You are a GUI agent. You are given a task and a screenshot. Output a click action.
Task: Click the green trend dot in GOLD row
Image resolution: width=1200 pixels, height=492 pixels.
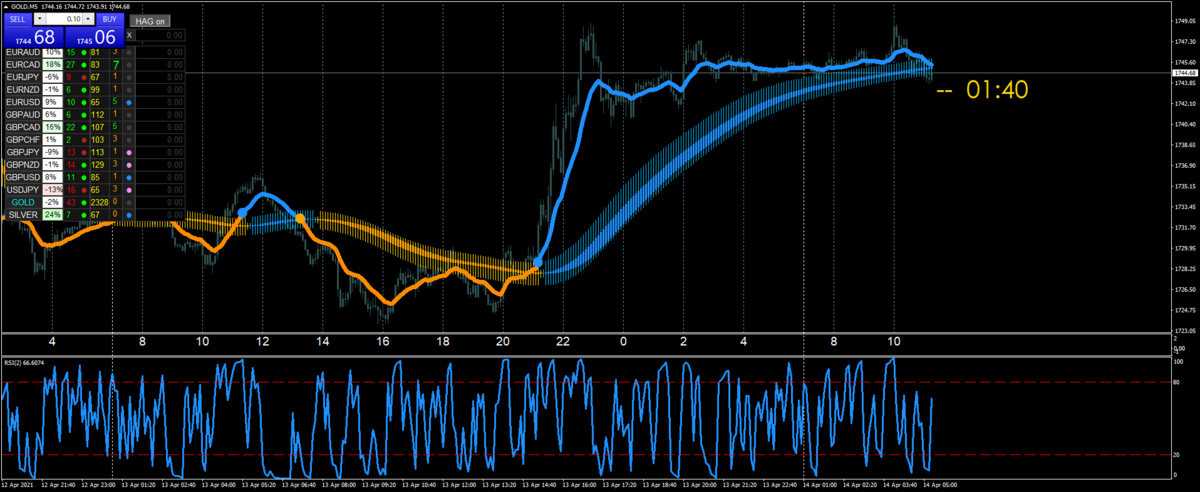coord(84,202)
